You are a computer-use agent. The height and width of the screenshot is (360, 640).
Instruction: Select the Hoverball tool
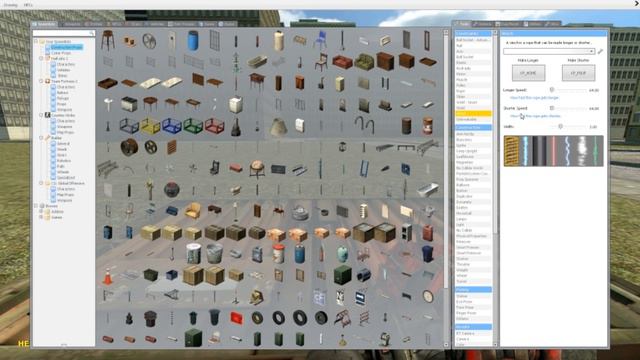(473, 213)
